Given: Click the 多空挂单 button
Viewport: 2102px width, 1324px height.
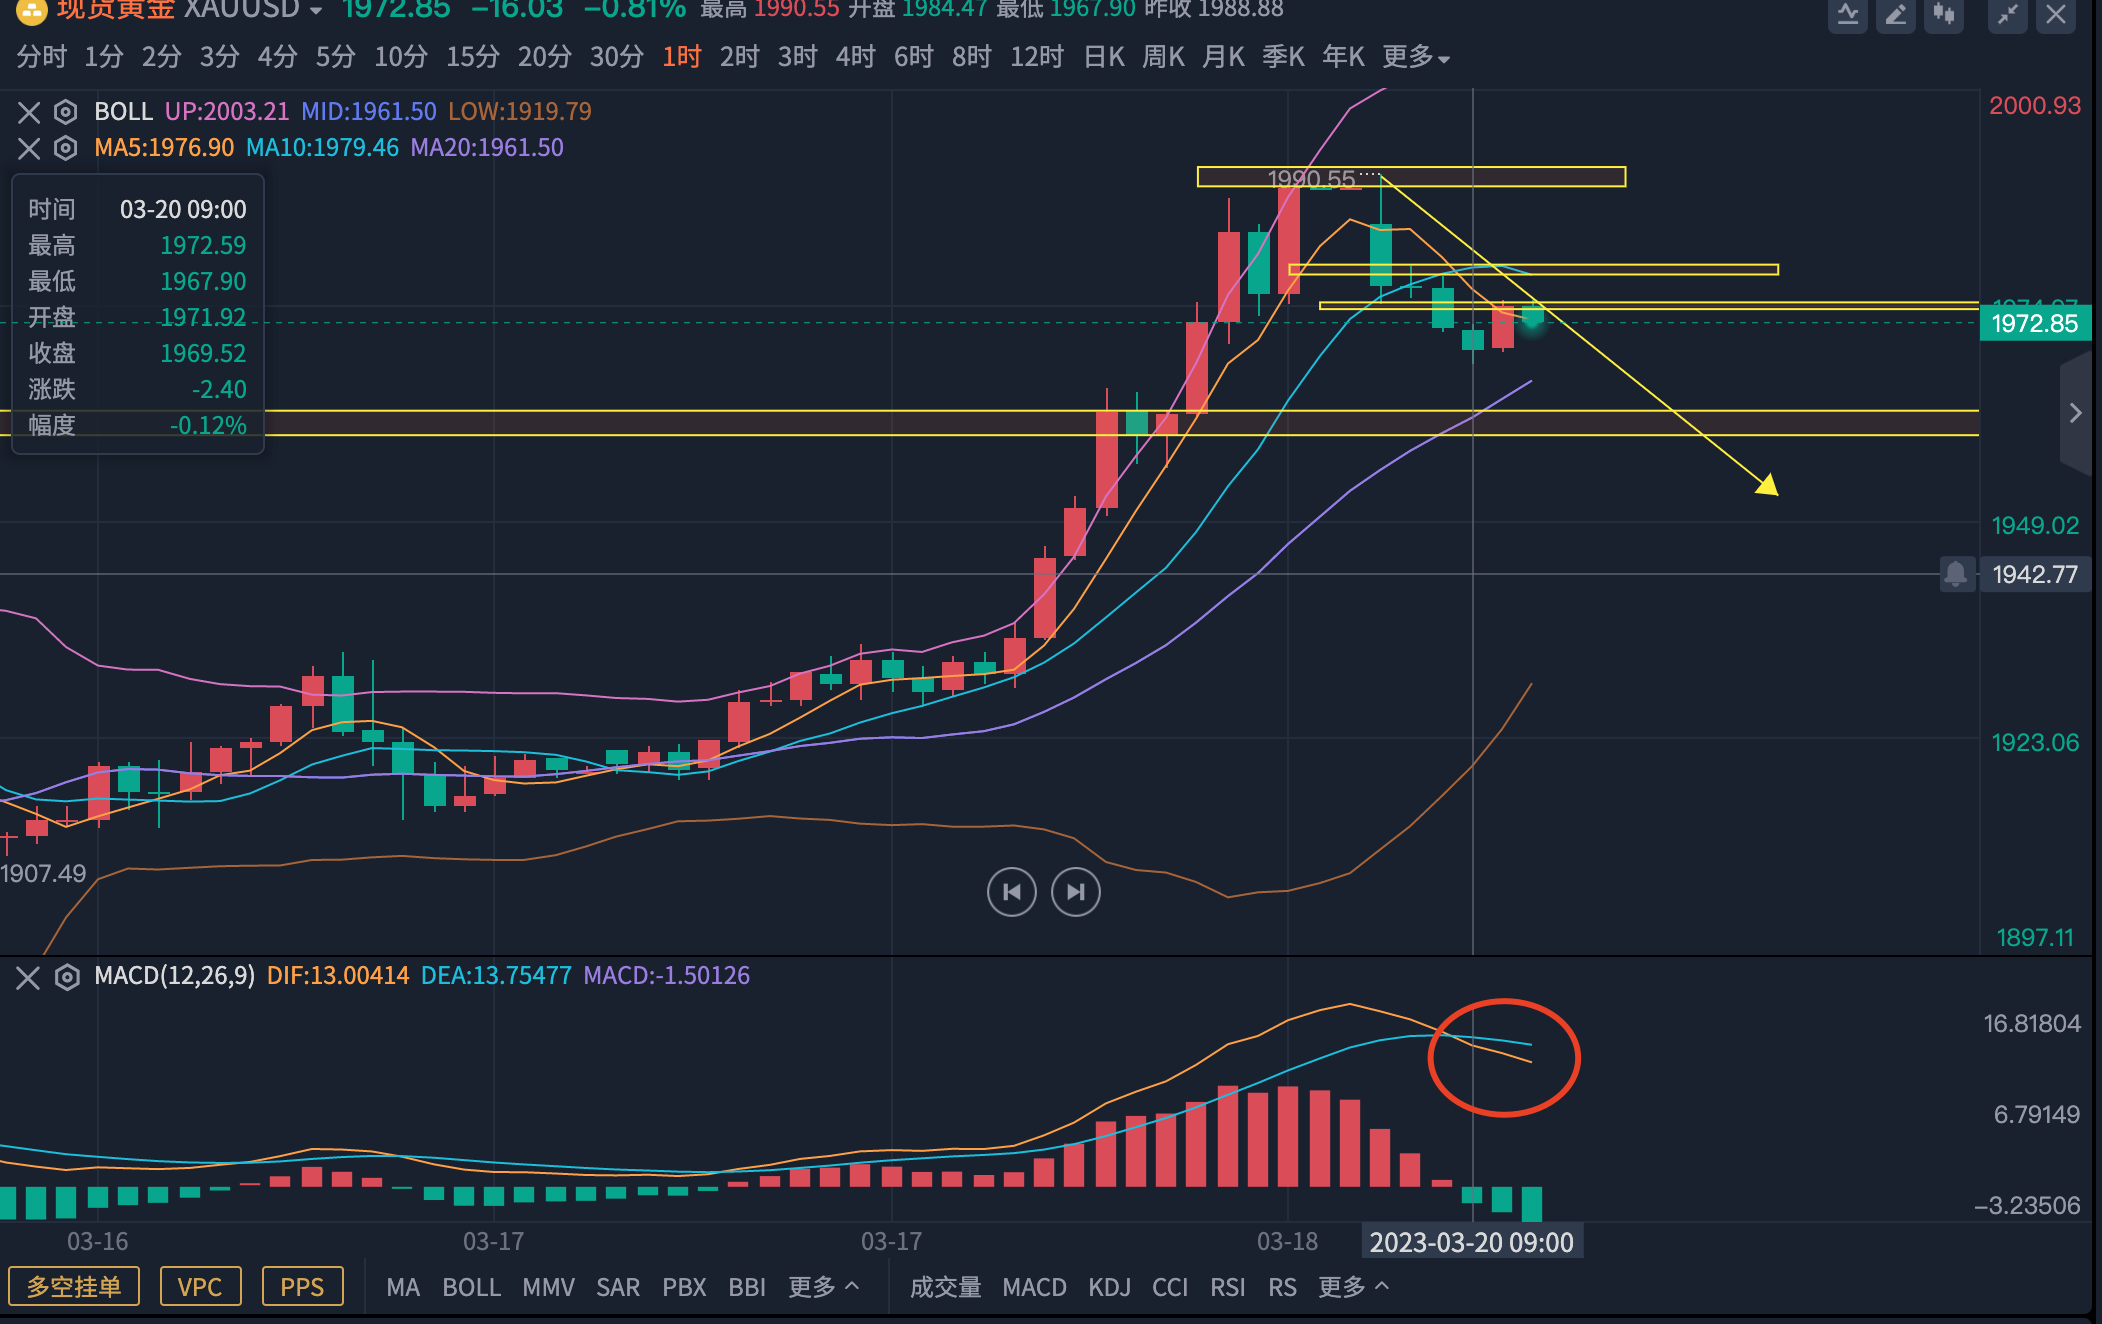Looking at the screenshot, I should 74,1287.
